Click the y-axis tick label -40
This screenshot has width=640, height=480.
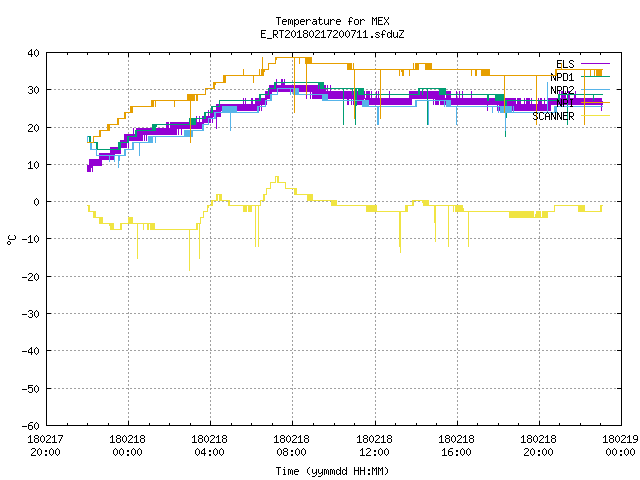[x=31, y=351]
